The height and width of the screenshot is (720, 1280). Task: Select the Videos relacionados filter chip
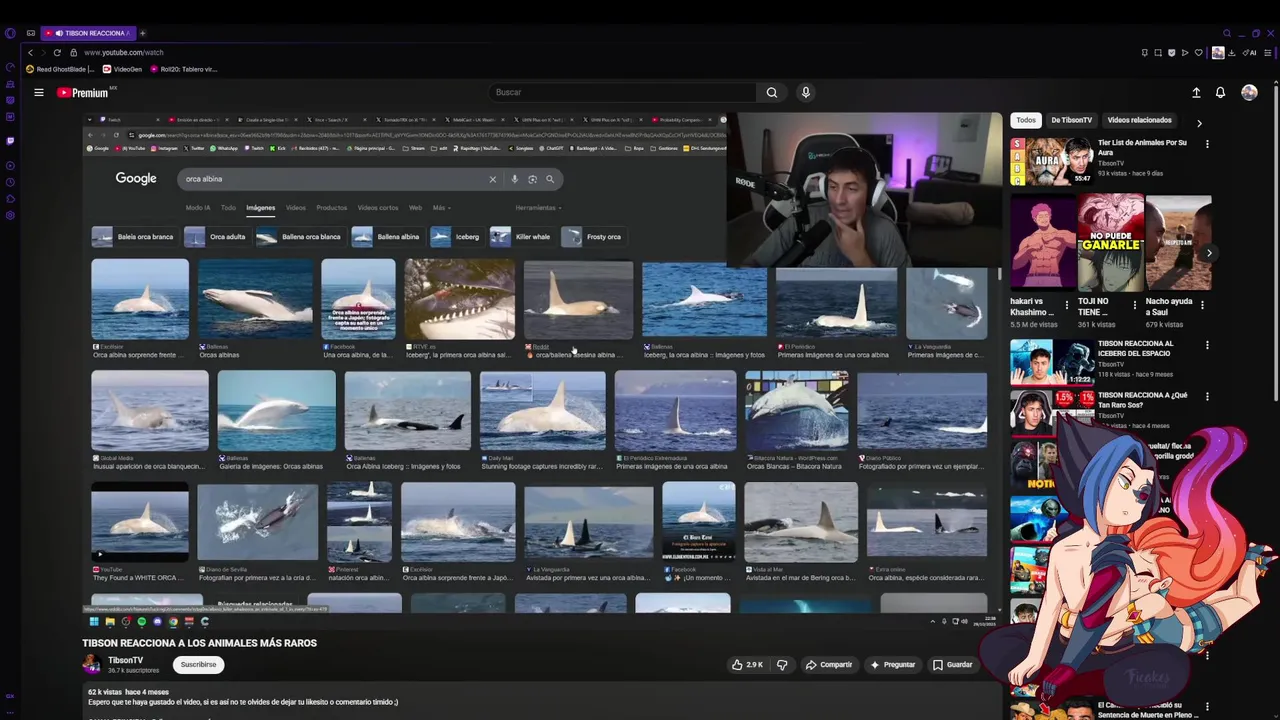[1139, 120]
